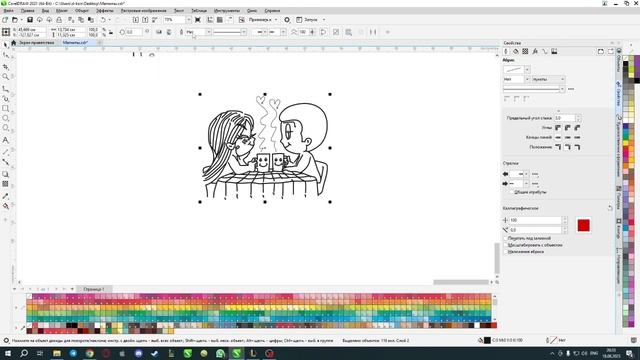Select the Zoom magnifier tool
This screenshot has width=640, height=360.
point(6,77)
